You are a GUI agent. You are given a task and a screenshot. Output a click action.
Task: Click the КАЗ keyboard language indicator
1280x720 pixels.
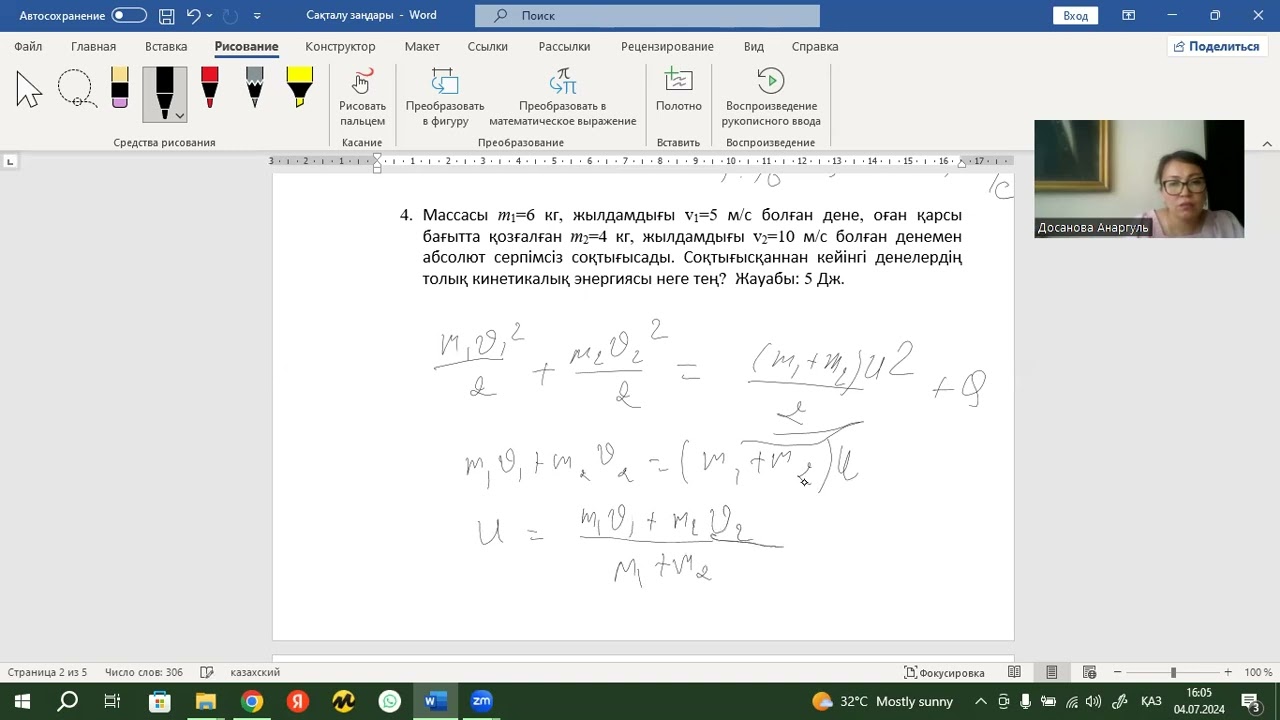[x=1151, y=701]
